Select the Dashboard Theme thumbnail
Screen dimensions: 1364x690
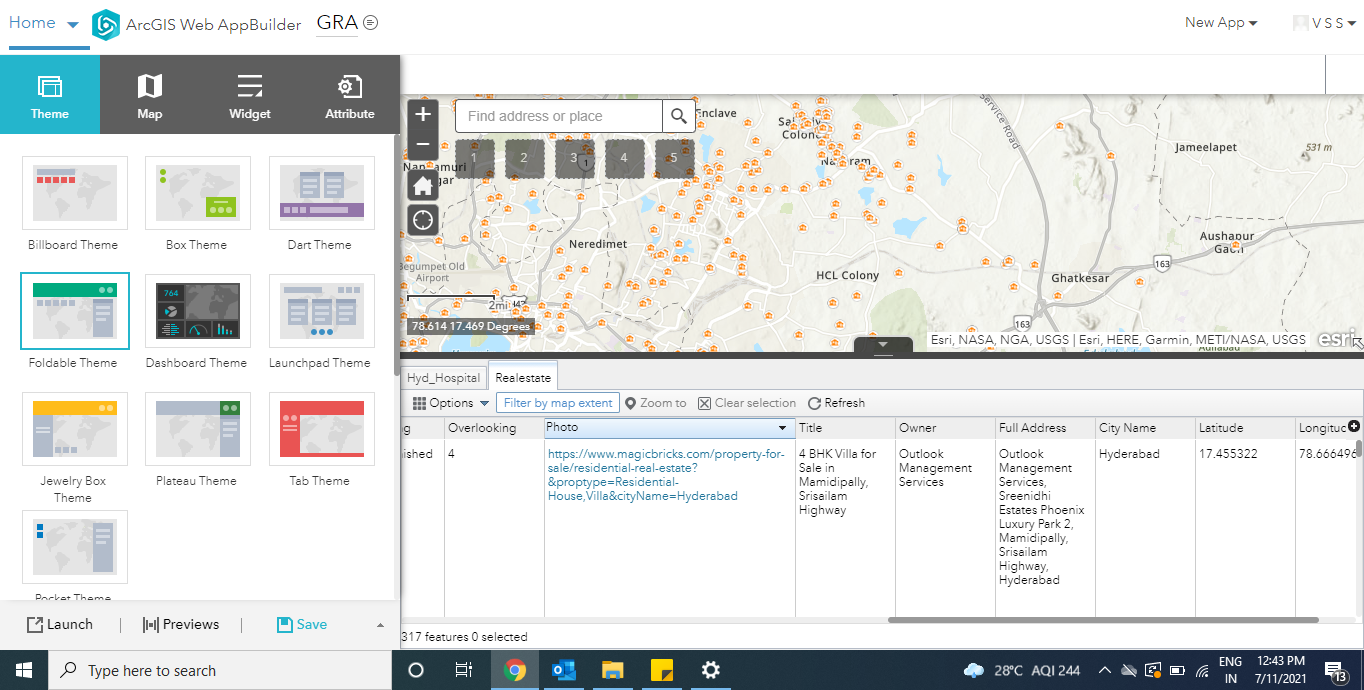(x=196, y=311)
